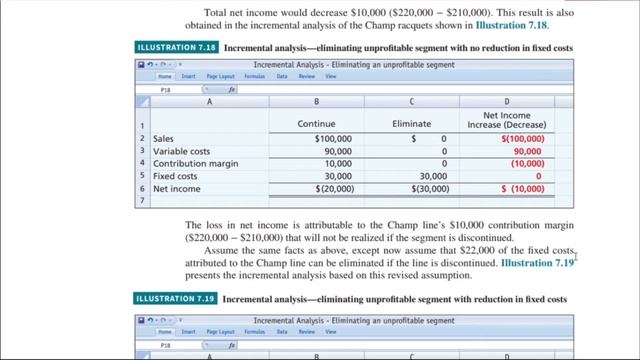The image size is (640, 360).
Task: Open Page Layout tab in Illustration 7.19 ribbon
Action: 220,332
